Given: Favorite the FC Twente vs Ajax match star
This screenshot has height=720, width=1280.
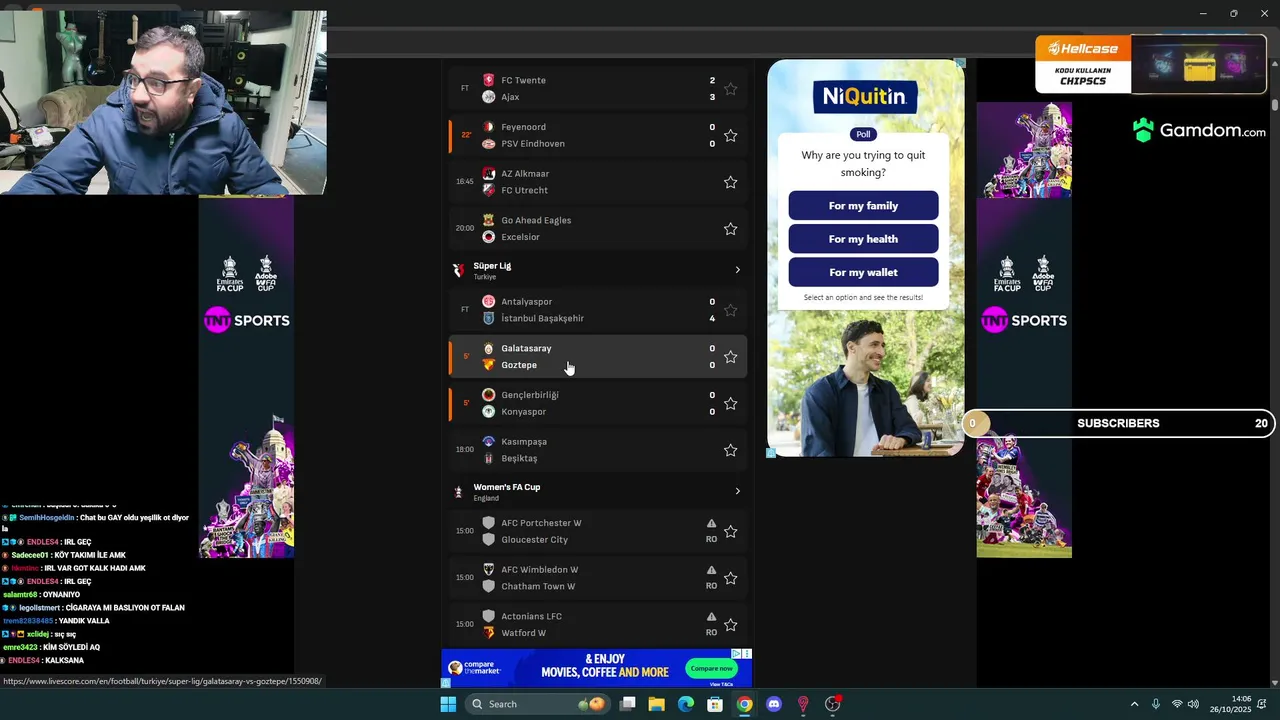Looking at the screenshot, I should tap(731, 89).
